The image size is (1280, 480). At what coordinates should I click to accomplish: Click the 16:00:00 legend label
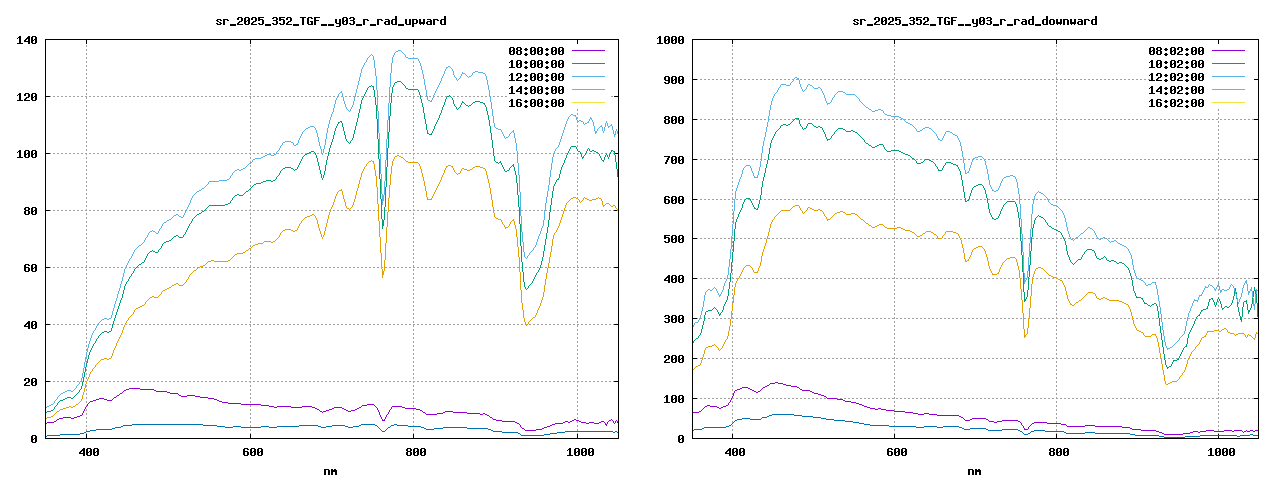pos(536,103)
